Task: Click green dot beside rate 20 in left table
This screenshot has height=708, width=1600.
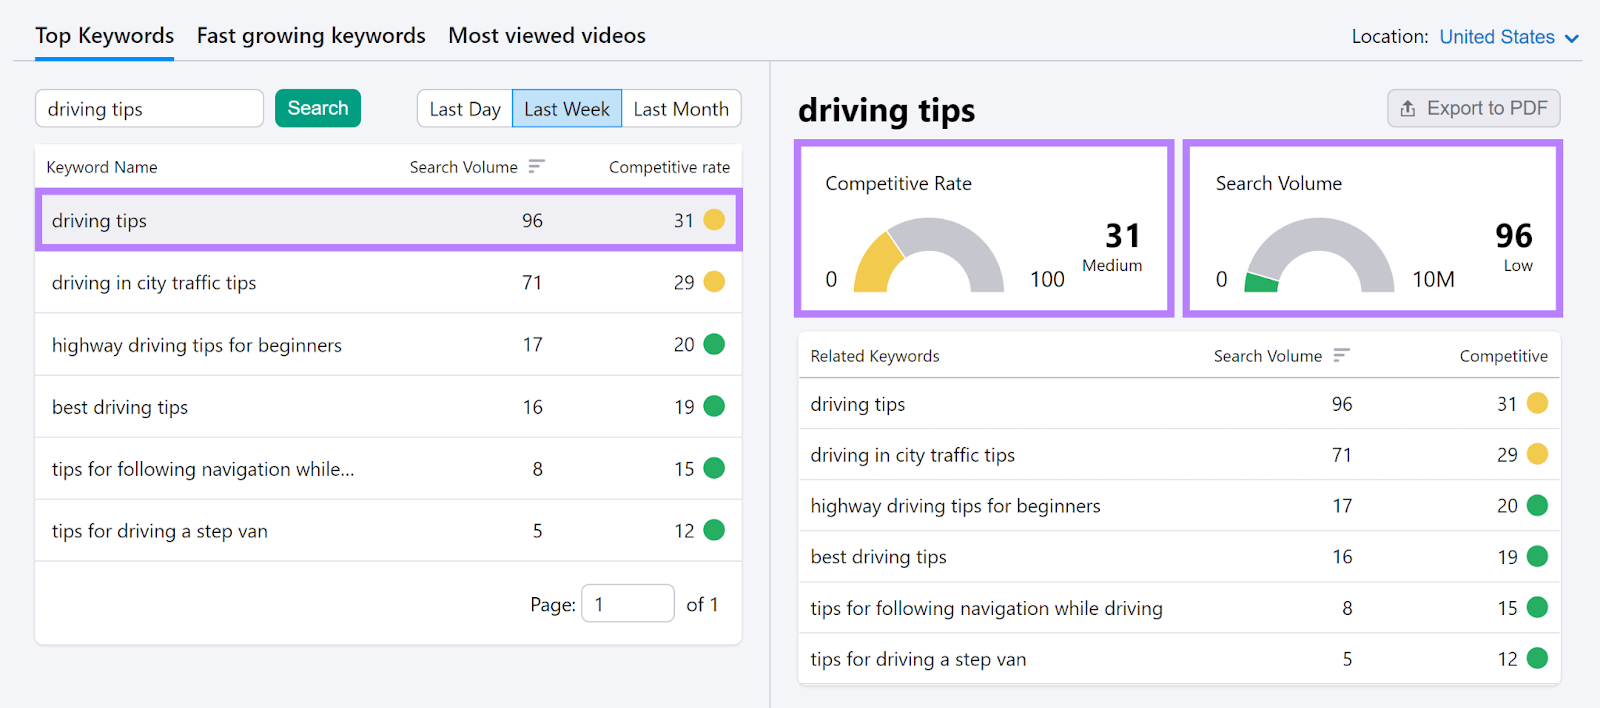Action: tap(714, 344)
